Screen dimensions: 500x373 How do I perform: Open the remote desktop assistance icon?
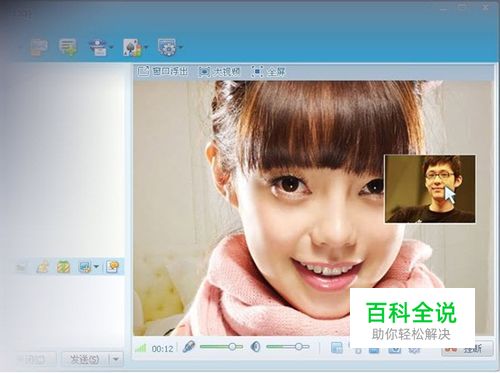coord(98,47)
